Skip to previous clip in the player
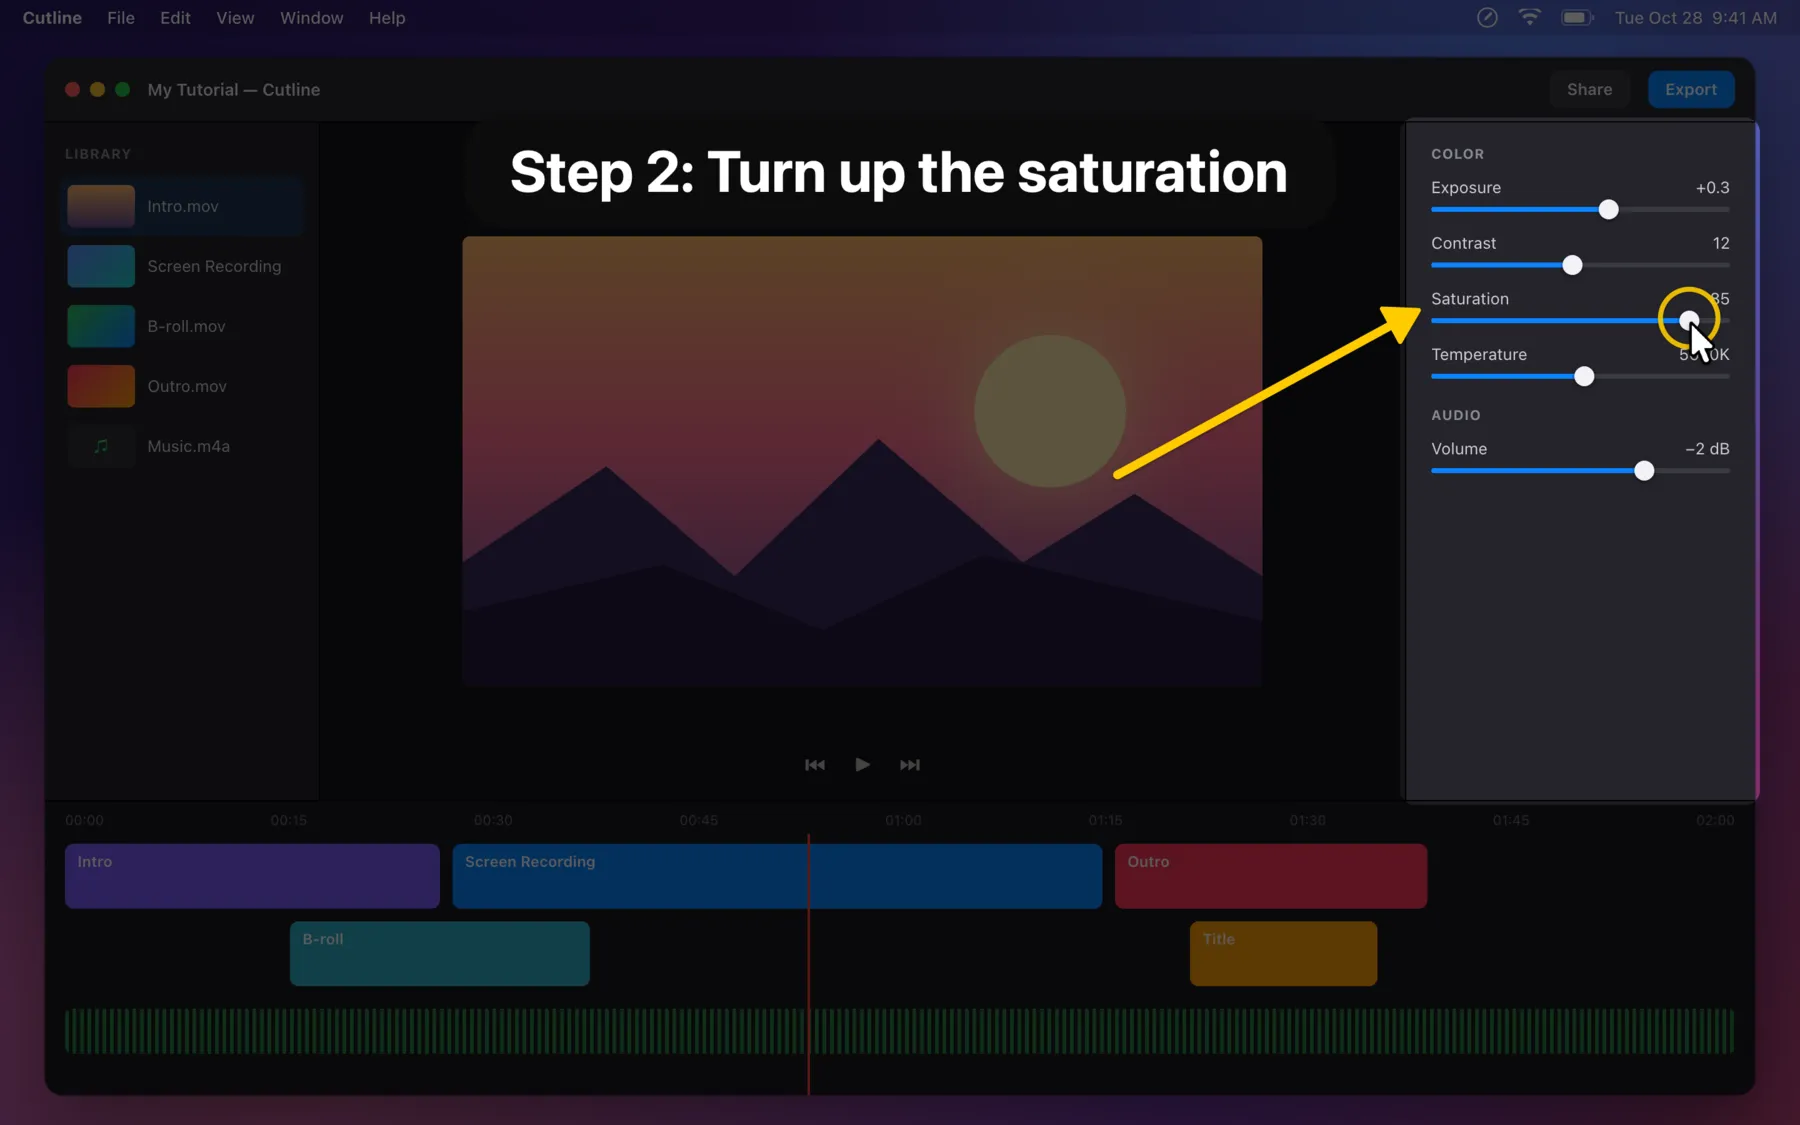This screenshot has width=1800, height=1125. [x=815, y=765]
